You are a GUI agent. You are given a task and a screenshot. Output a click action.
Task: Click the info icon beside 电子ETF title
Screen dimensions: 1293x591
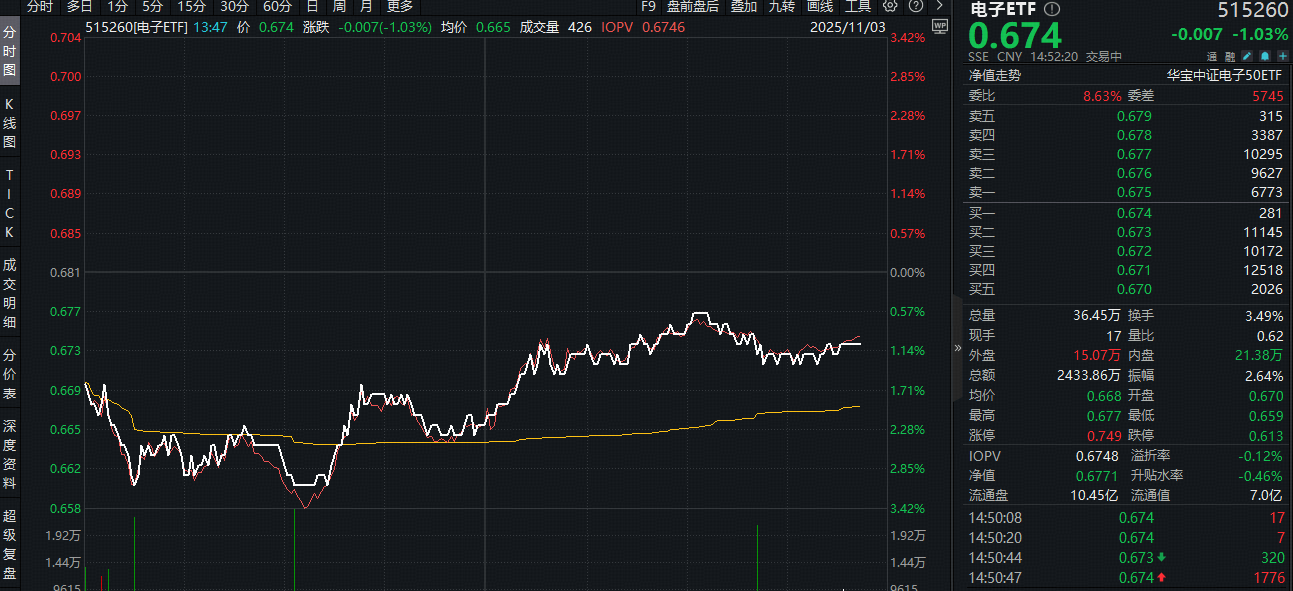coord(1051,9)
